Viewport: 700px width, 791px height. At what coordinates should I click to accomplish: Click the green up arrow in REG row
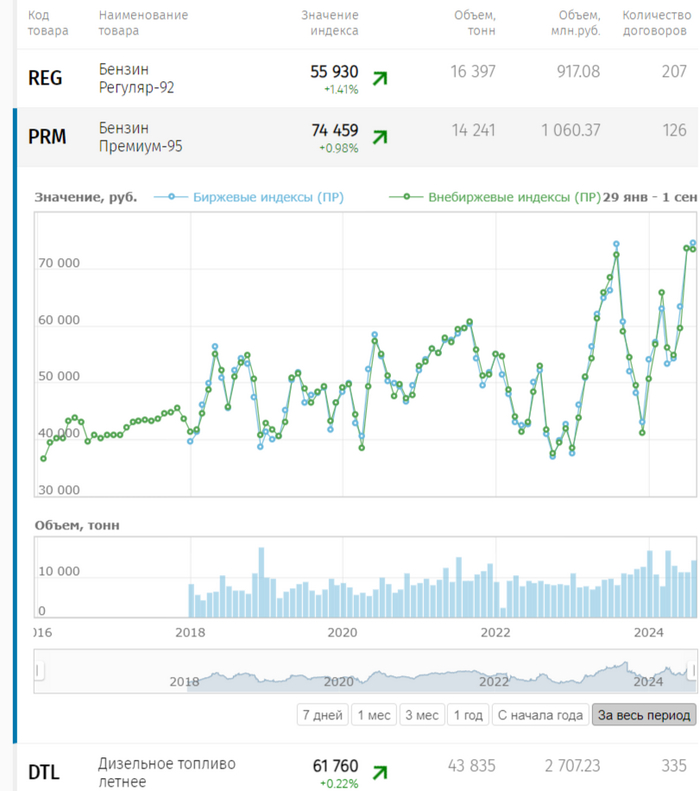(x=380, y=78)
